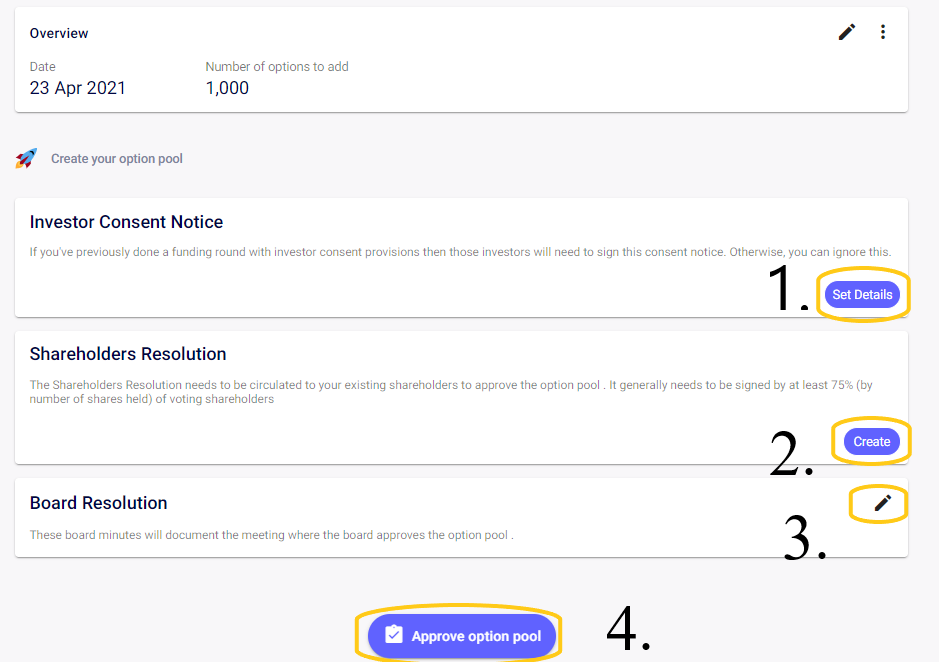This screenshot has height=662, width=939.
Task: Click the 1,000 options to add value
Action: pos(227,88)
